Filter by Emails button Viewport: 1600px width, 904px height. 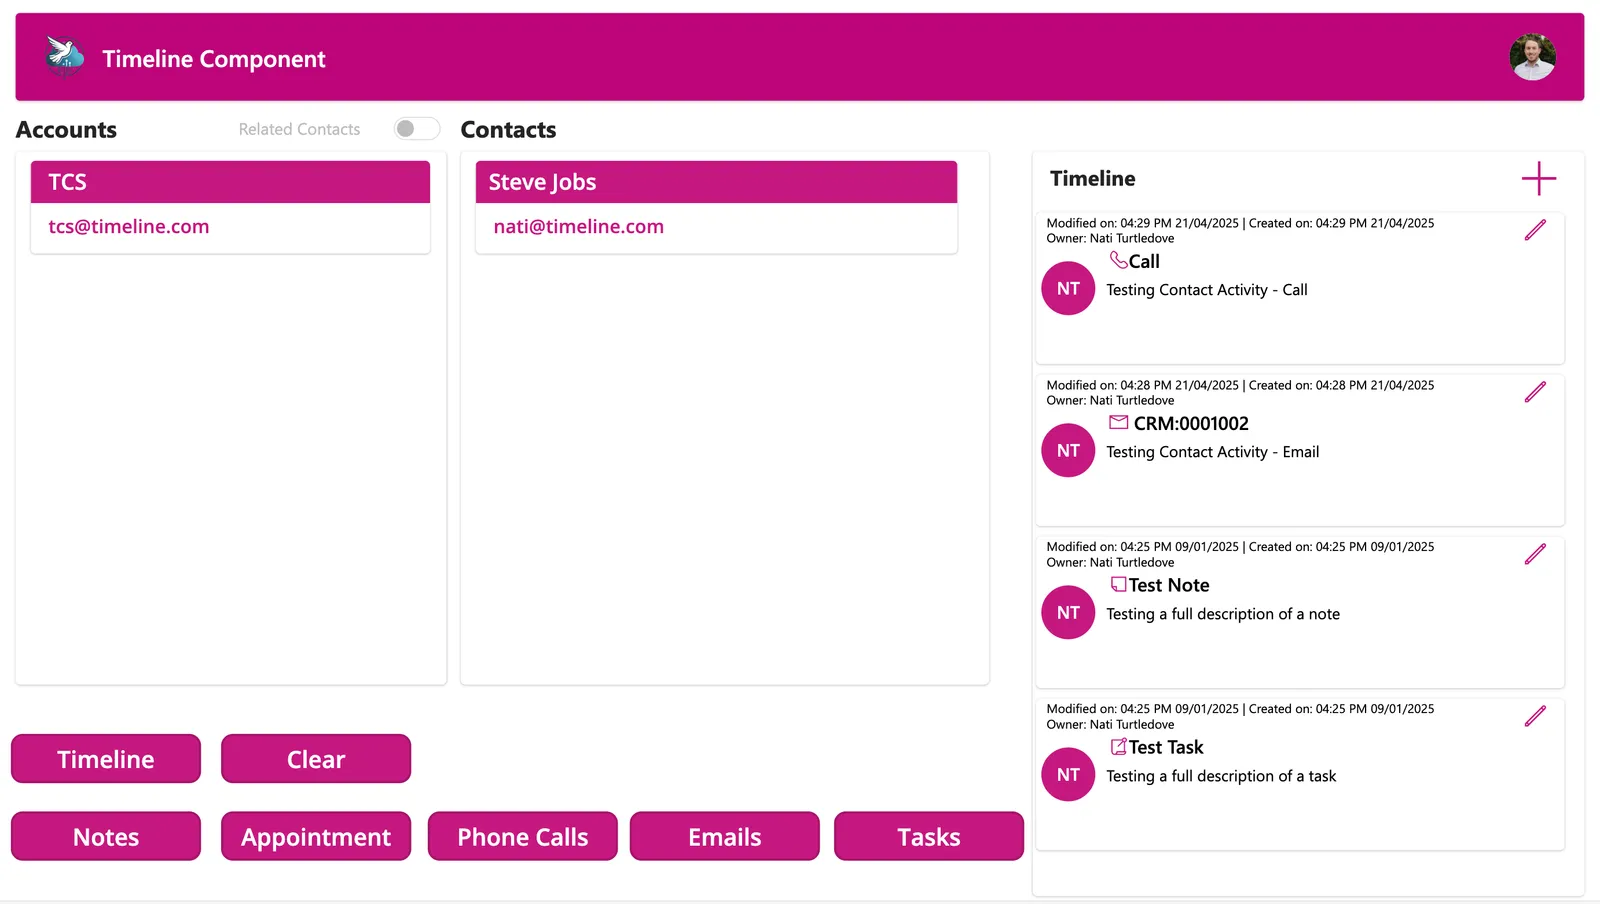click(x=725, y=836)
